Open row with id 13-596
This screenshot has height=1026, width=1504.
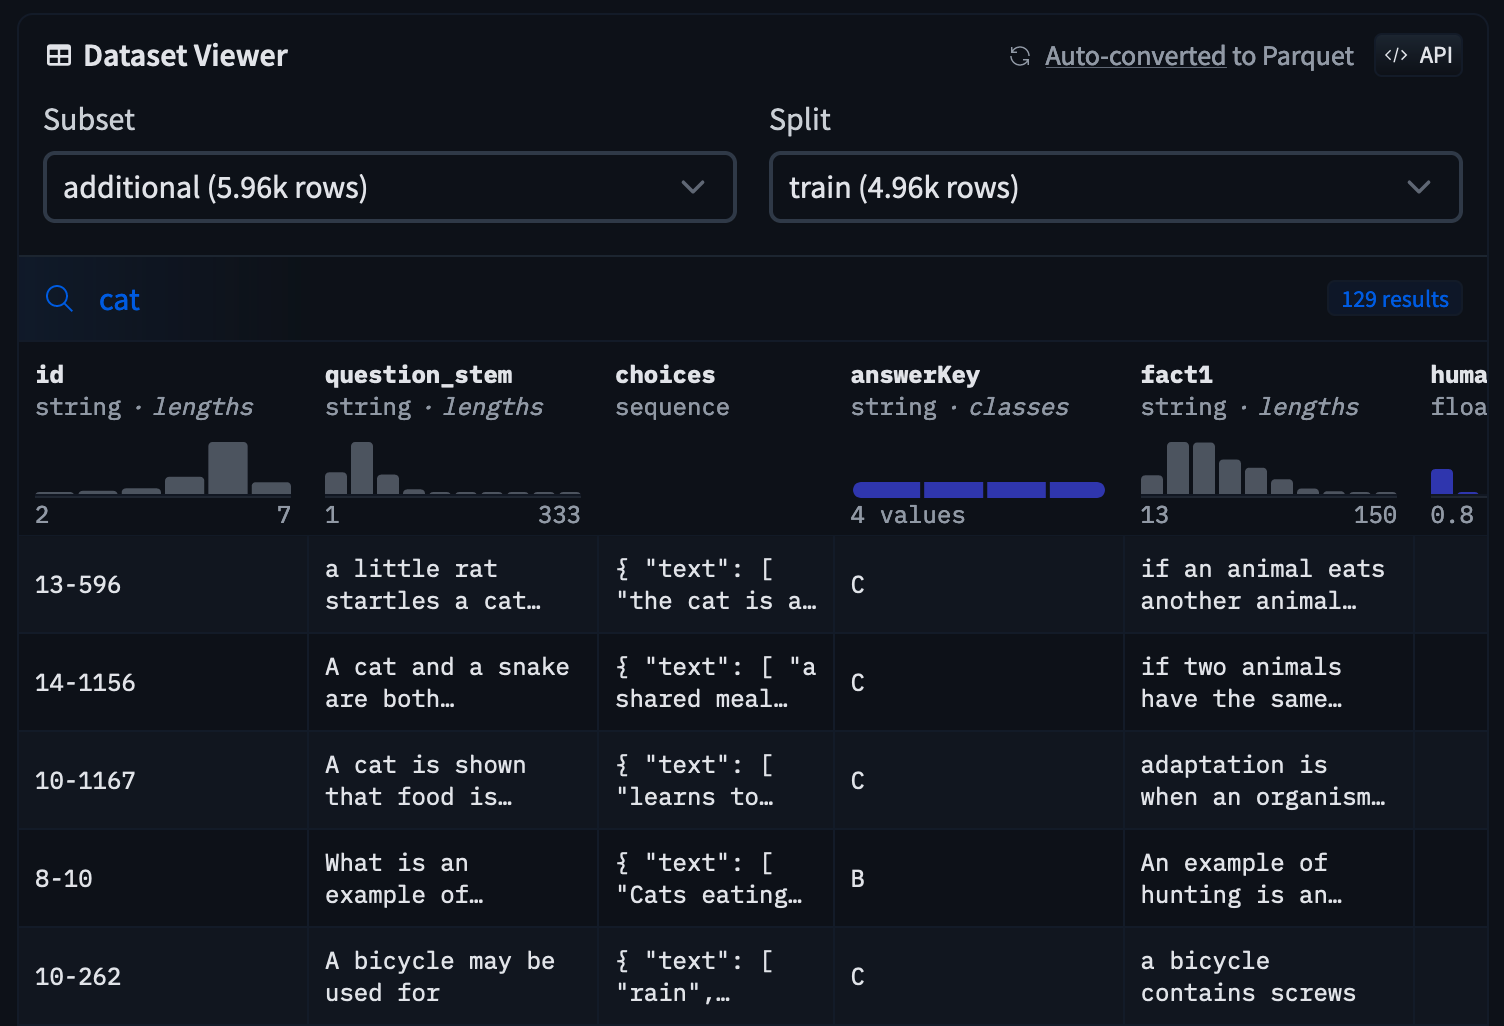point(78,585)
